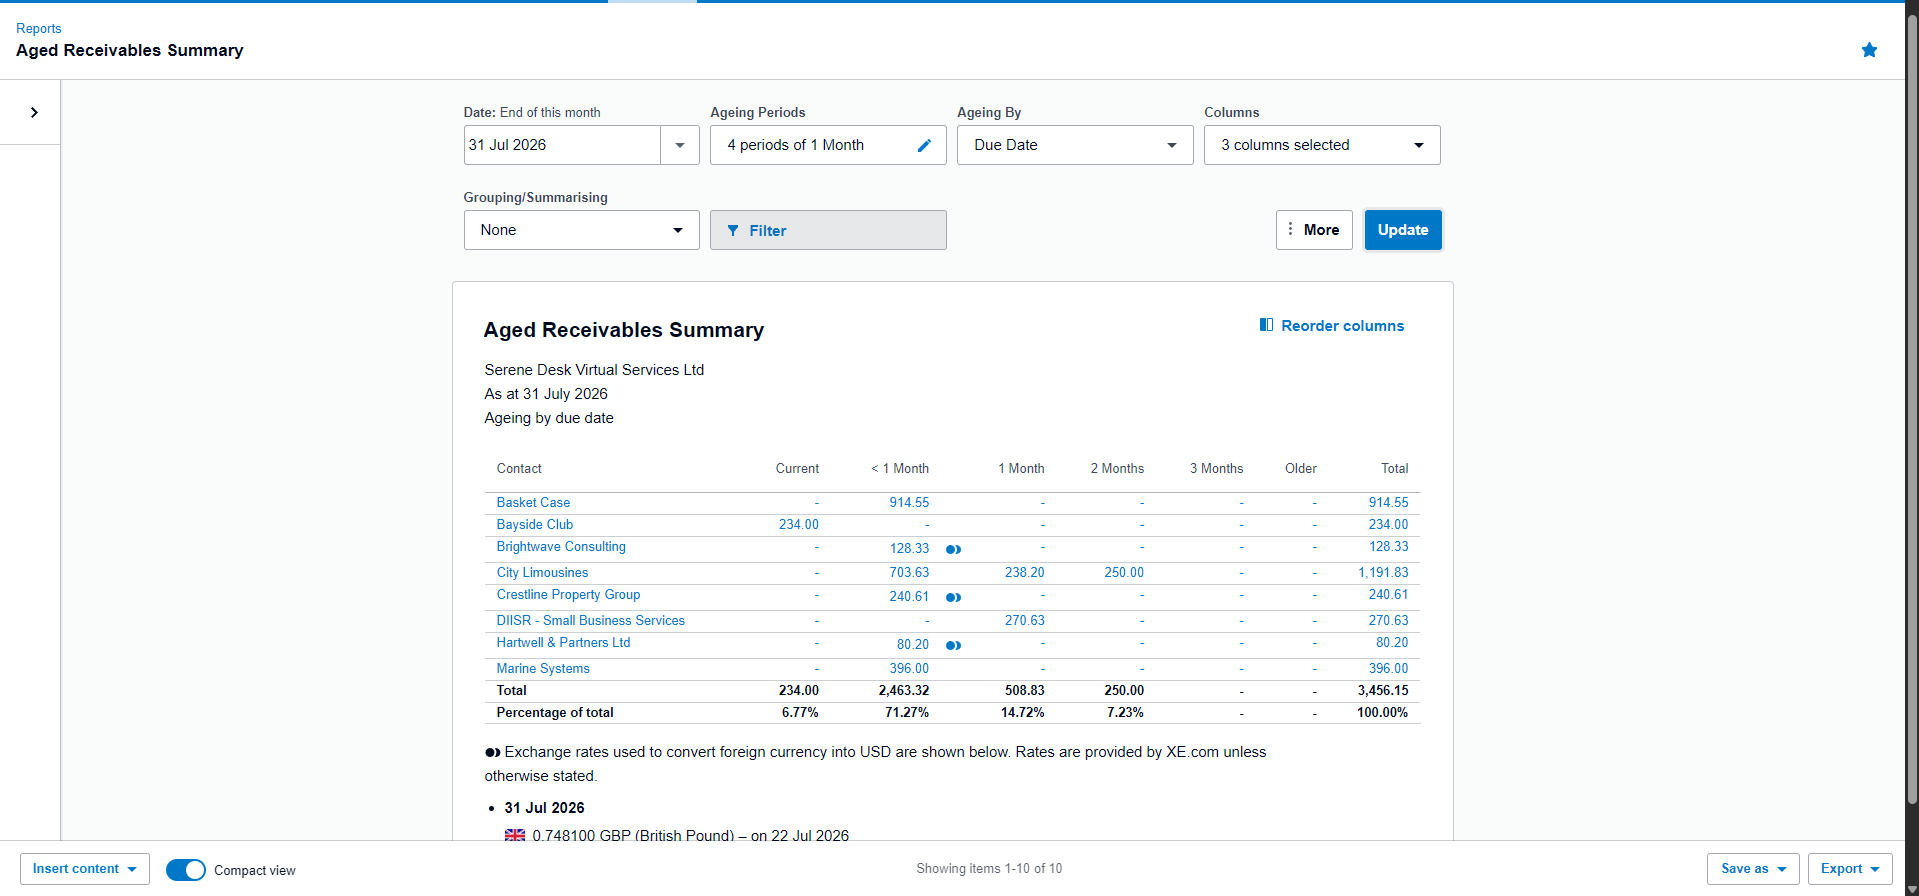Open the Save as menu
The width and height of the screenshot is (1919, 896).
click(x=1753, y=869)
